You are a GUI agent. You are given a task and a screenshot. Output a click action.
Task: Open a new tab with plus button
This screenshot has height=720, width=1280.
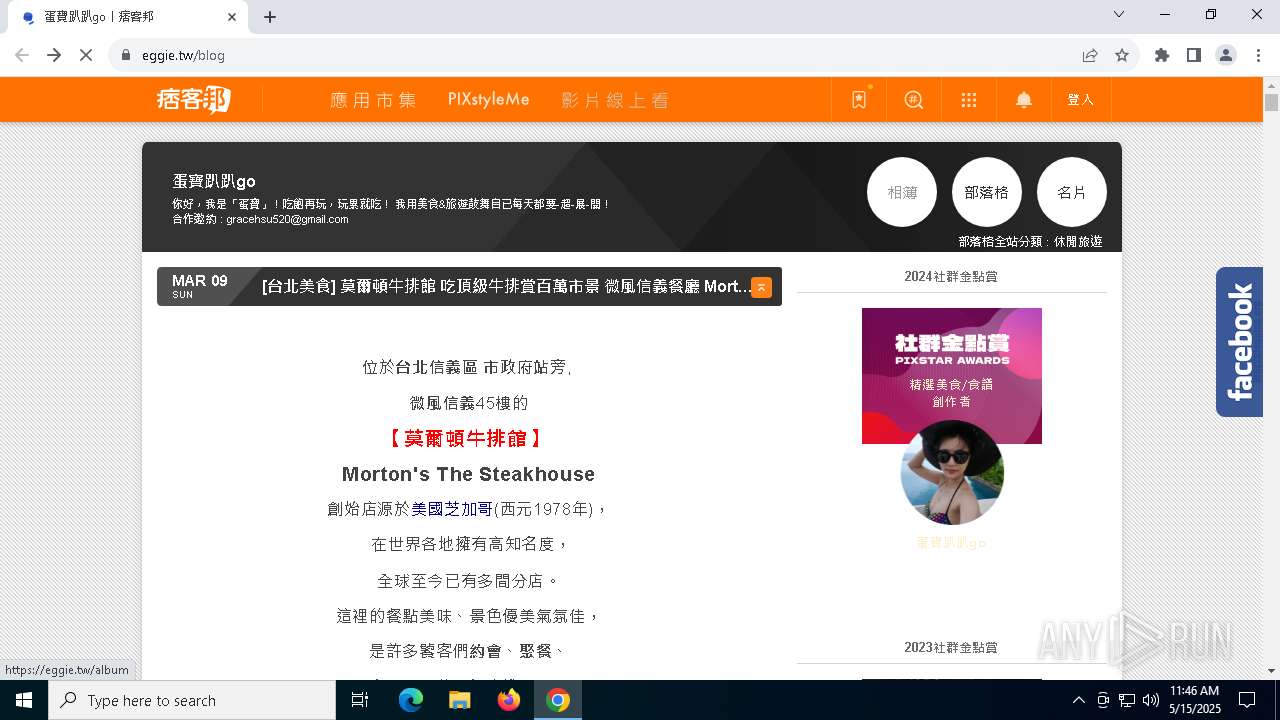point(270,17)
